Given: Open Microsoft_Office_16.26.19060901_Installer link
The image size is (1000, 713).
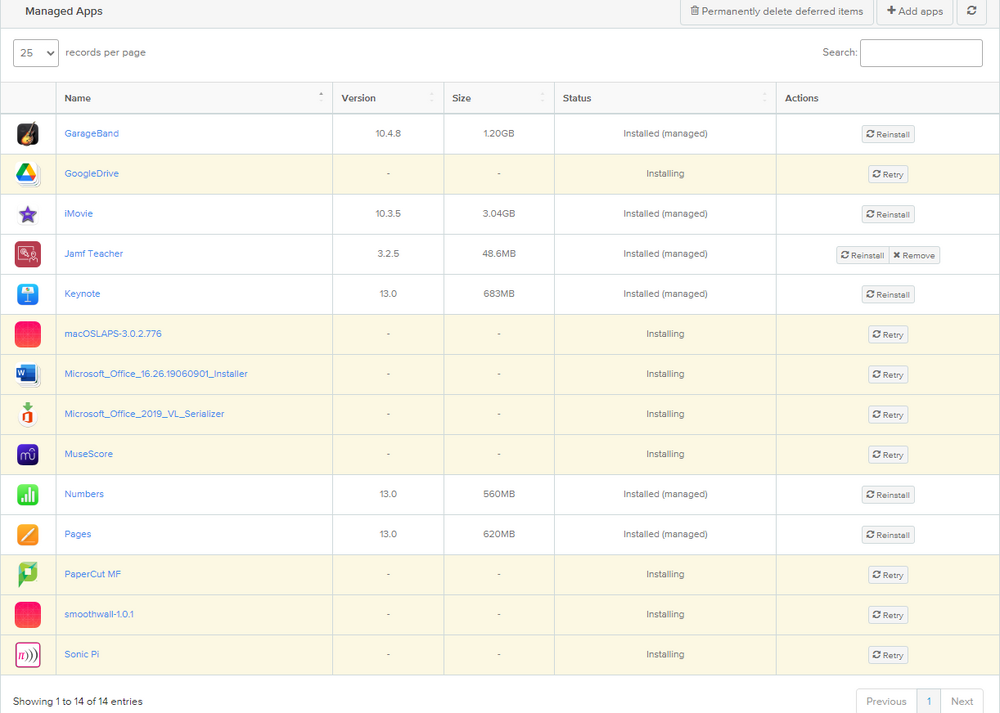Looking at the screenshot, I should tap(156, 374).
